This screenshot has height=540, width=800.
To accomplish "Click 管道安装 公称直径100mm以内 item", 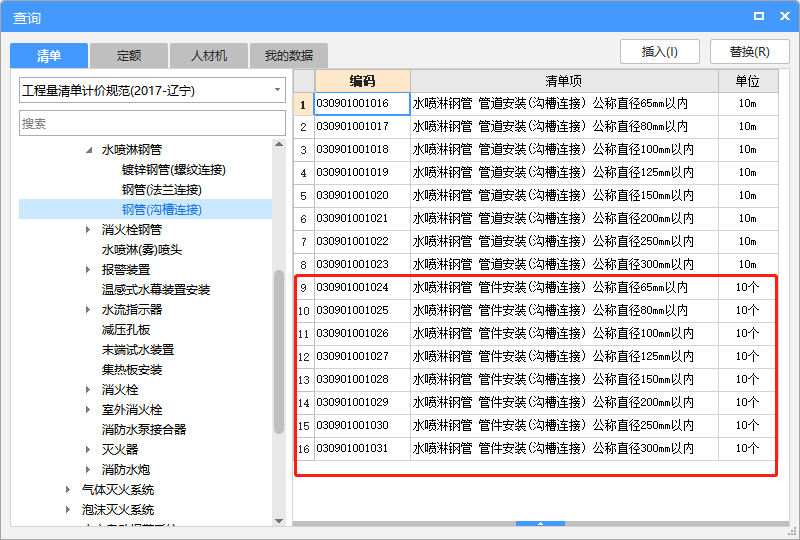I will (564, 150).
